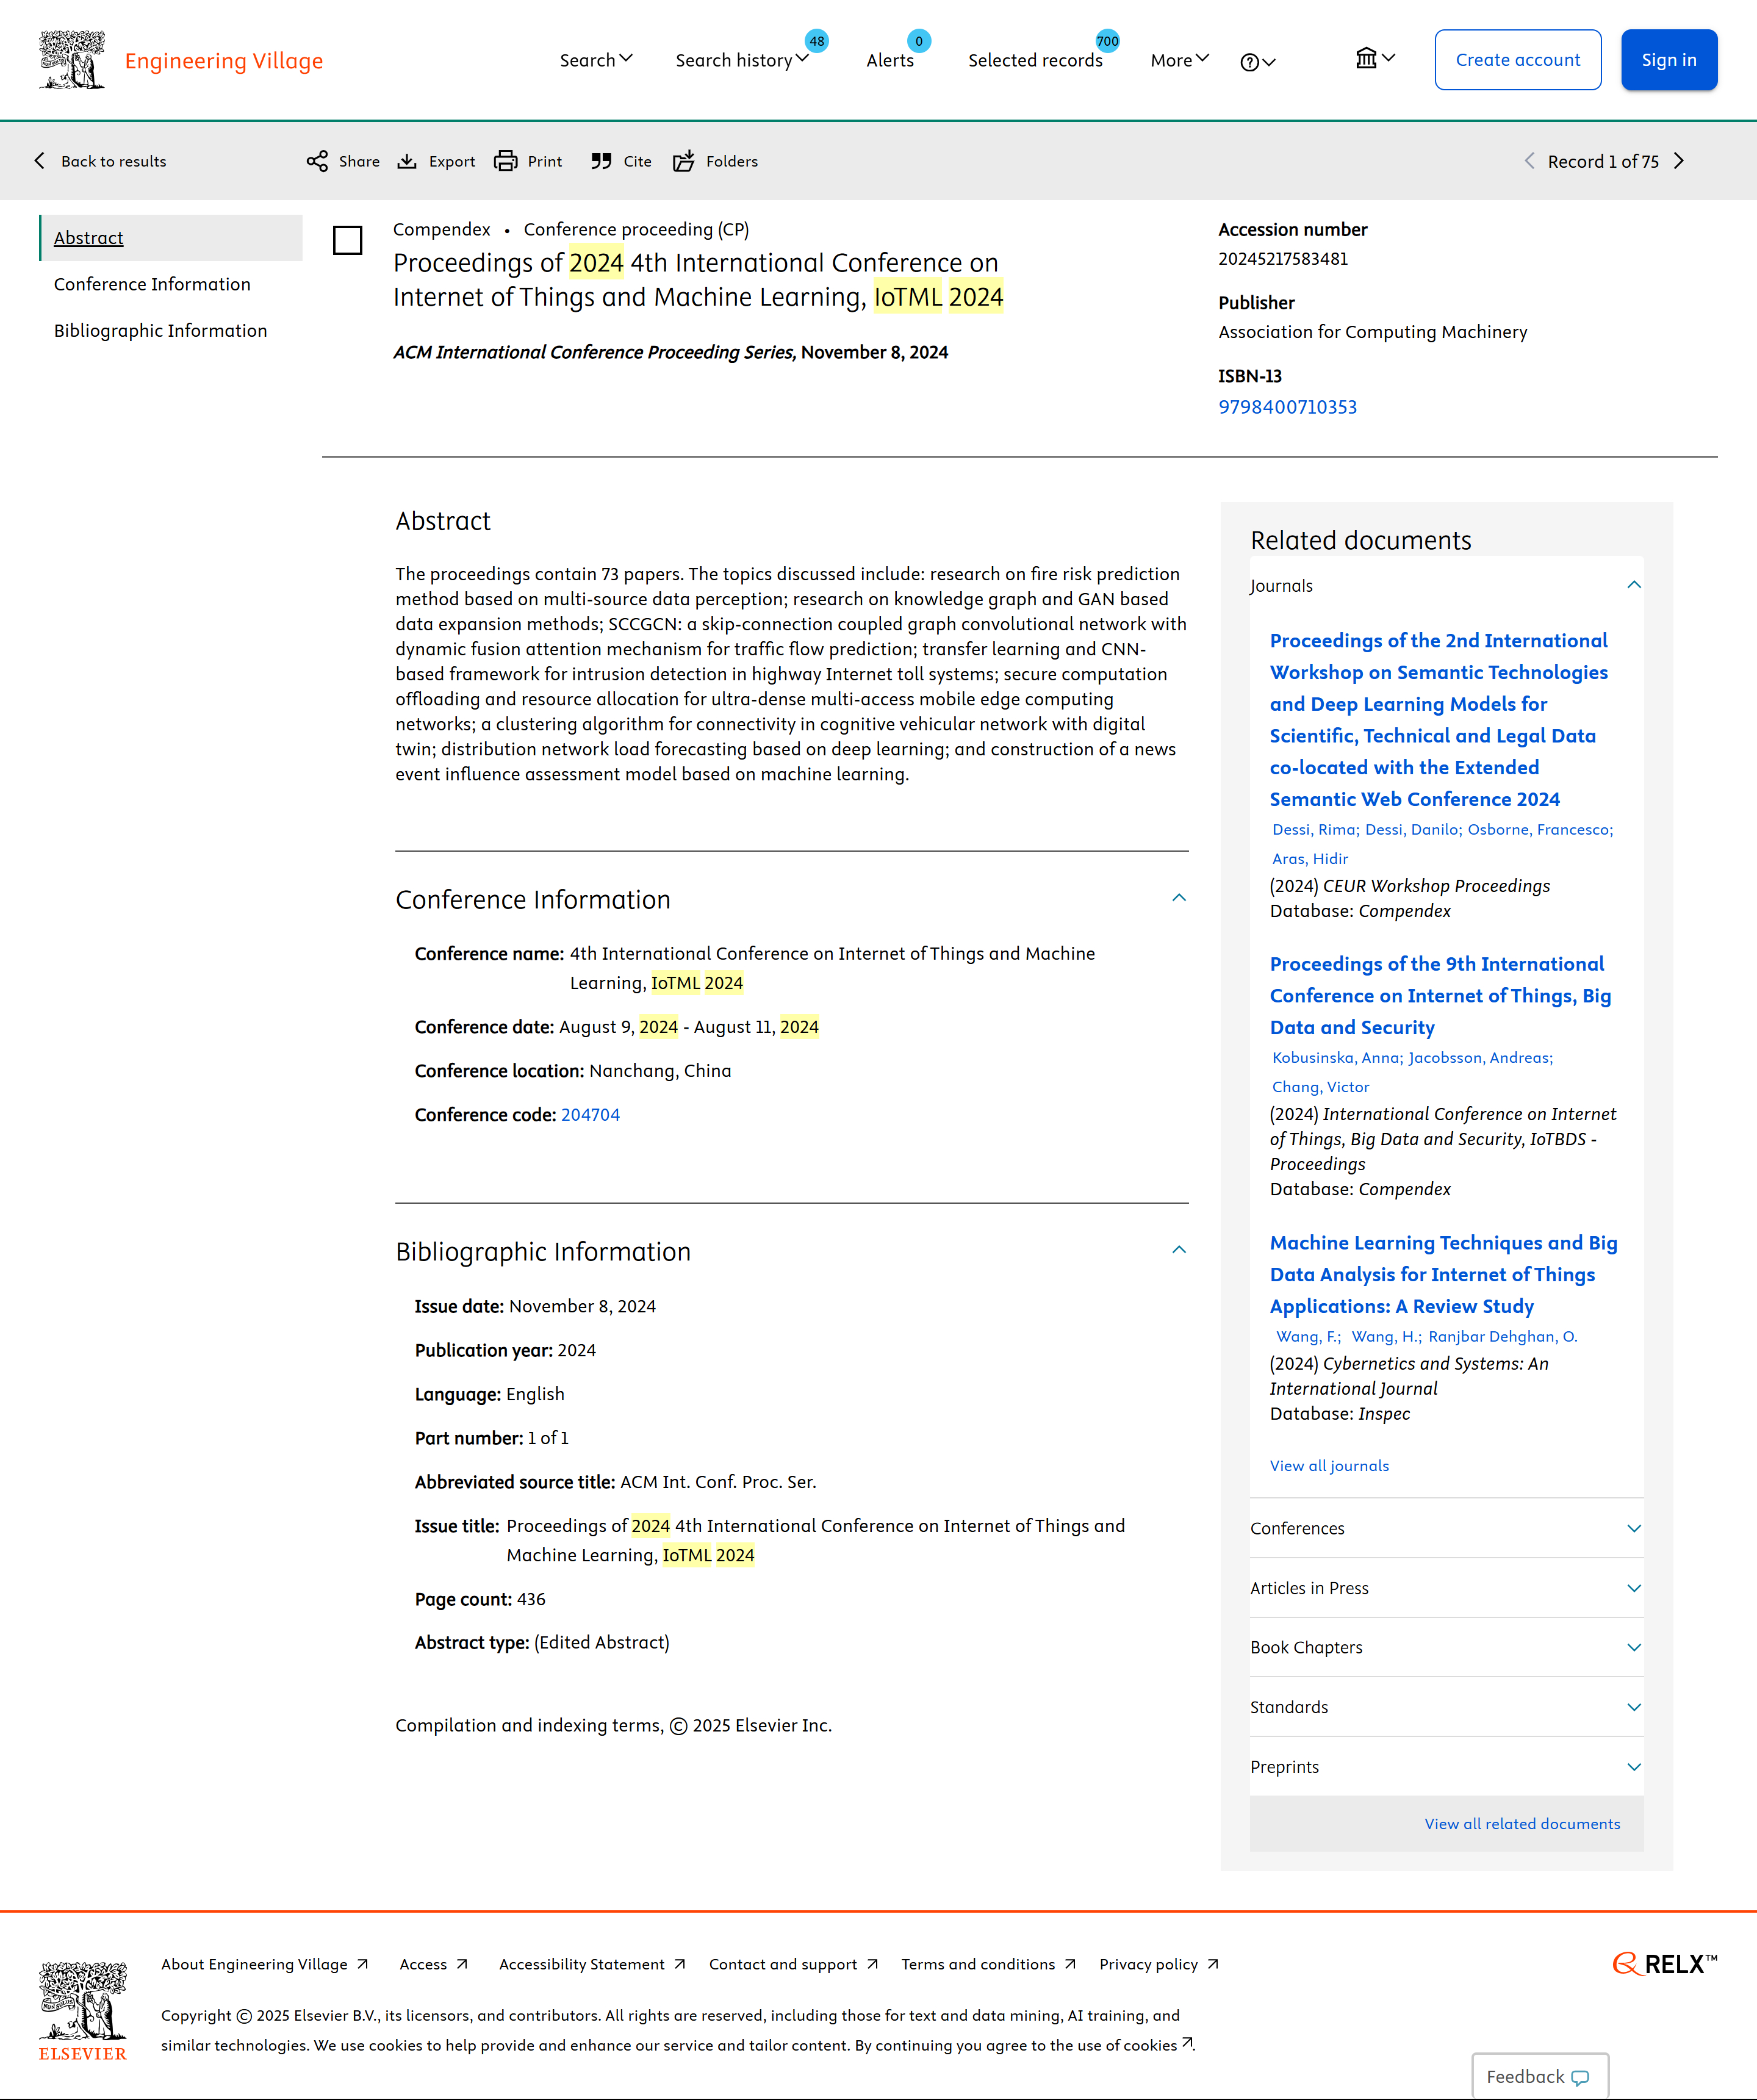1757x2100 pixels.
Task: Open Folders via the folder icon
Action: (684, 161)
